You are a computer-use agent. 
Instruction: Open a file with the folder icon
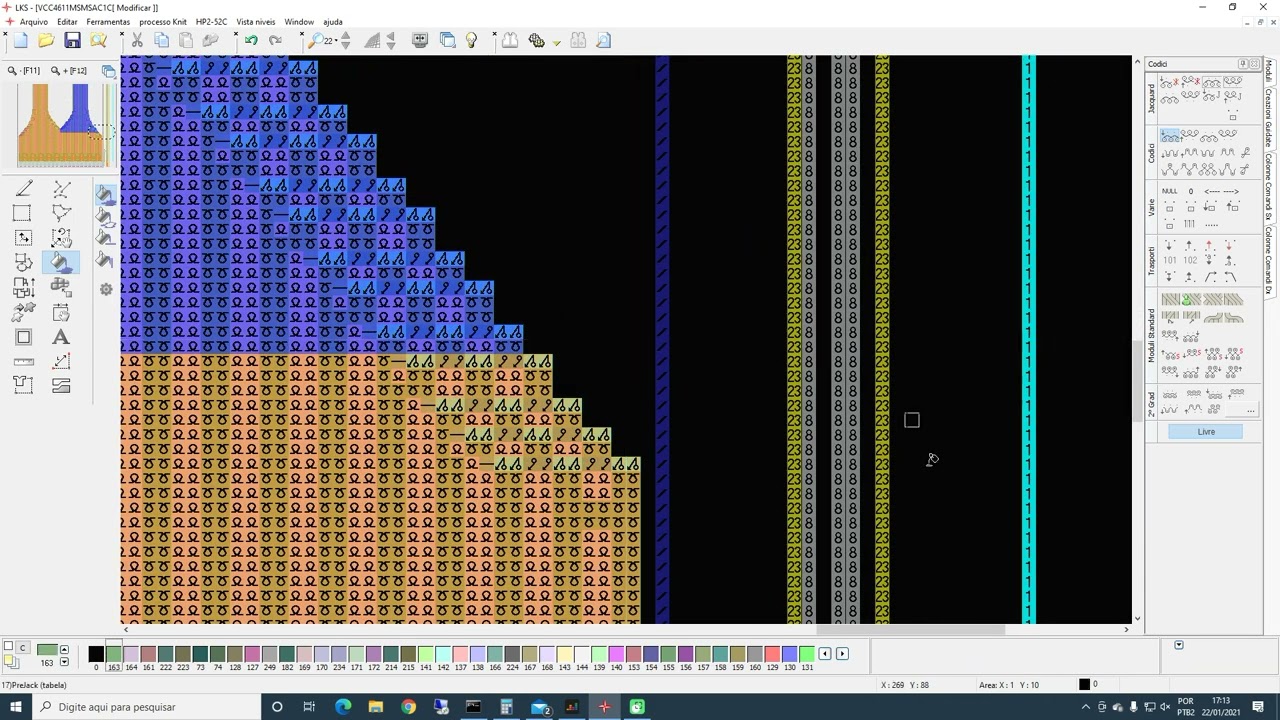click(46, 40)
